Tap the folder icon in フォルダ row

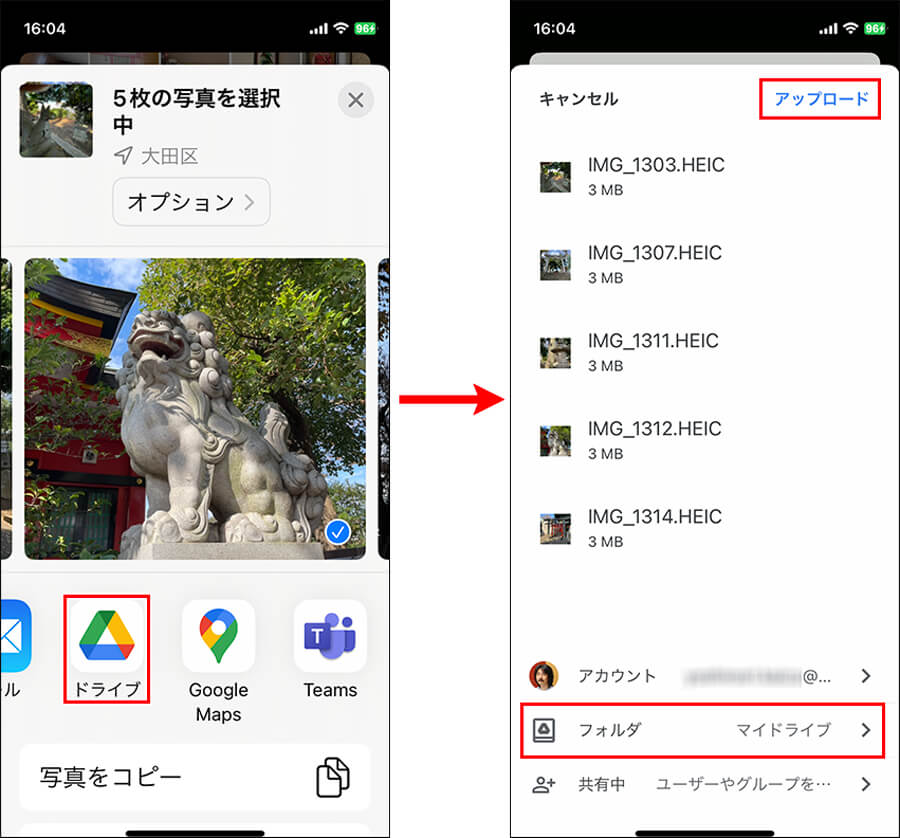click(x=543, y=730)
